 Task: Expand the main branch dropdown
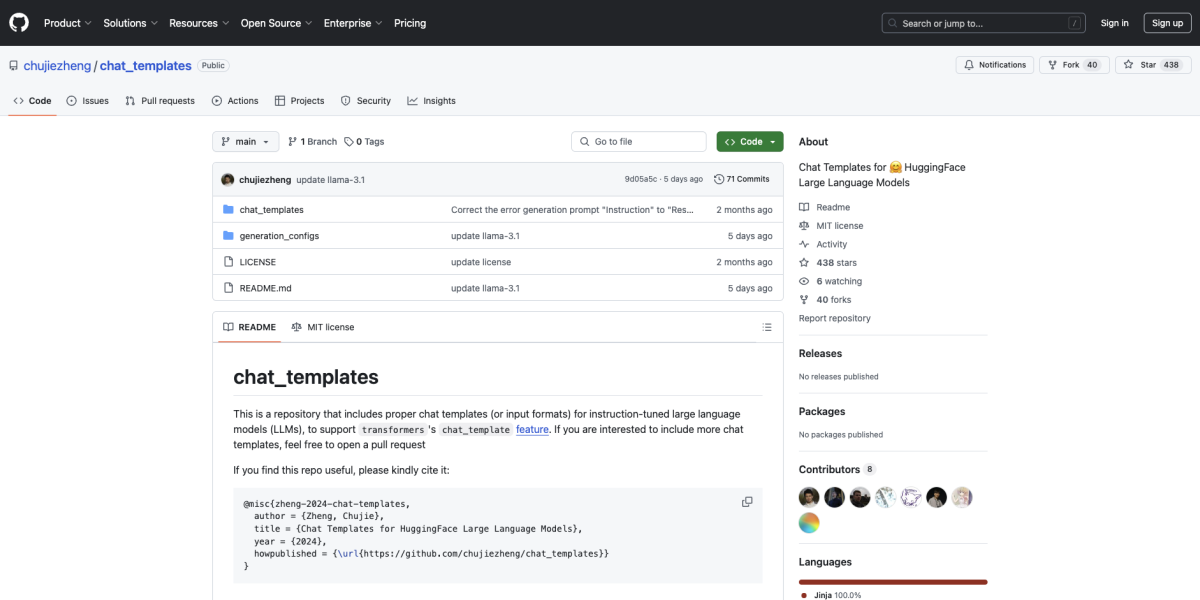tap(245, 142)
